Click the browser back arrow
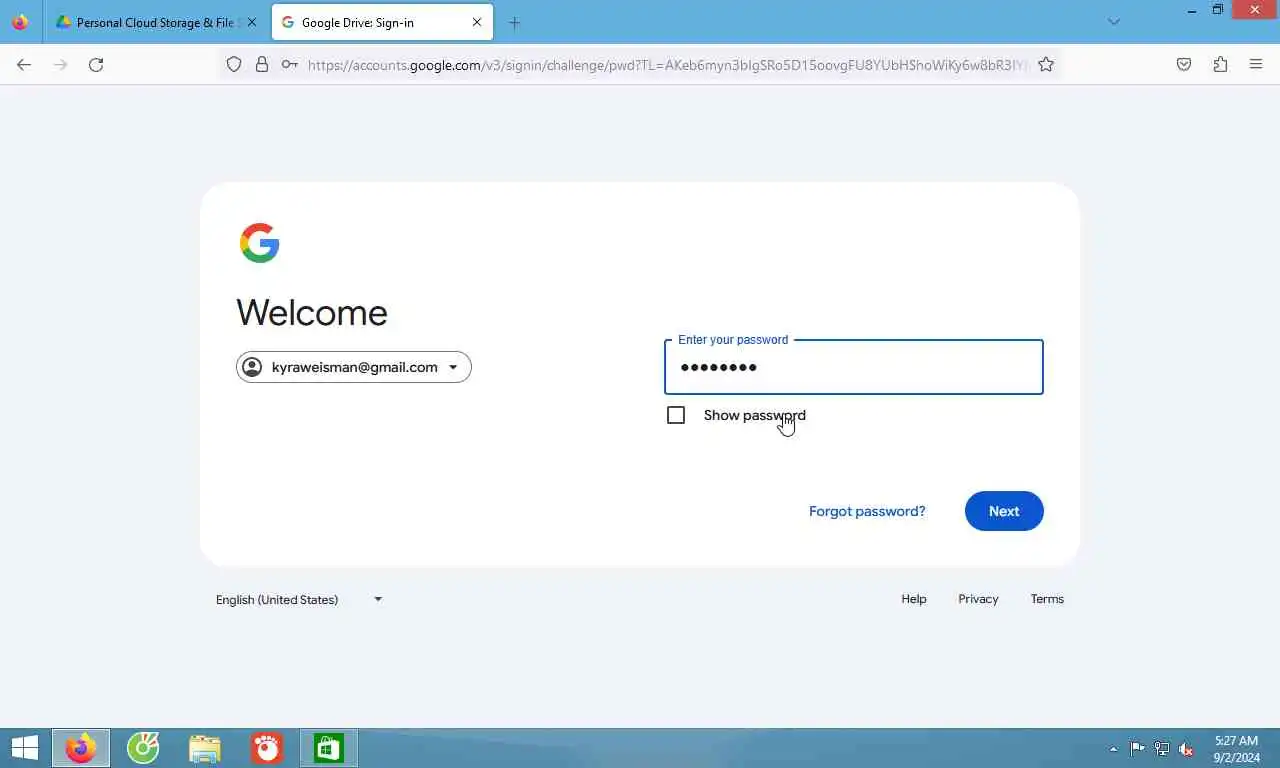Viewport: 1280px width, 768px height. tap(24, 64)
